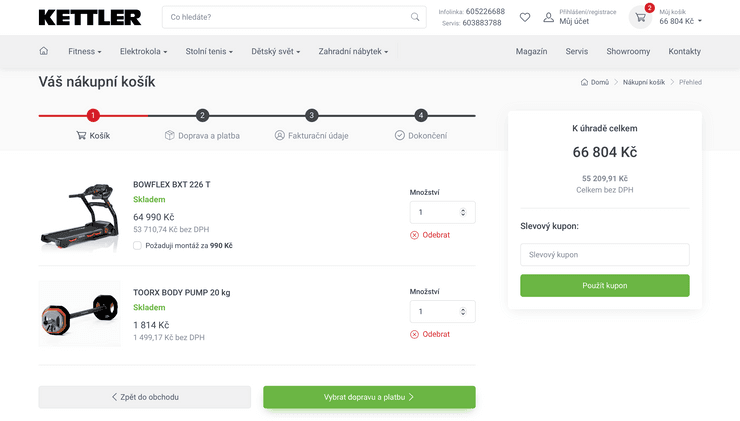Open the shopping cart icon in header

click(x=641, y=17)
